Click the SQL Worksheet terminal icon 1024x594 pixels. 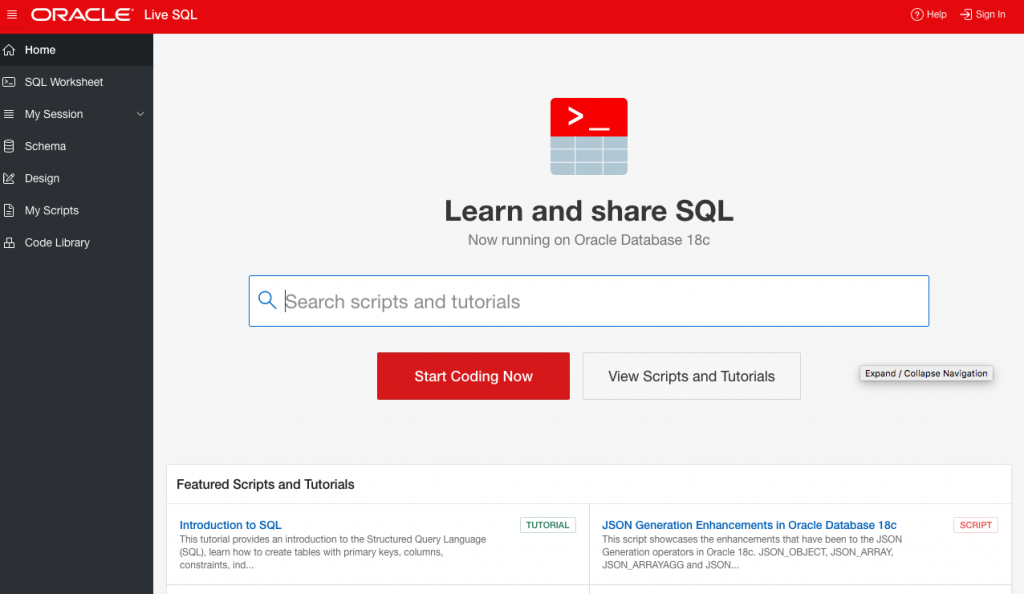click(x=9, y=82)
